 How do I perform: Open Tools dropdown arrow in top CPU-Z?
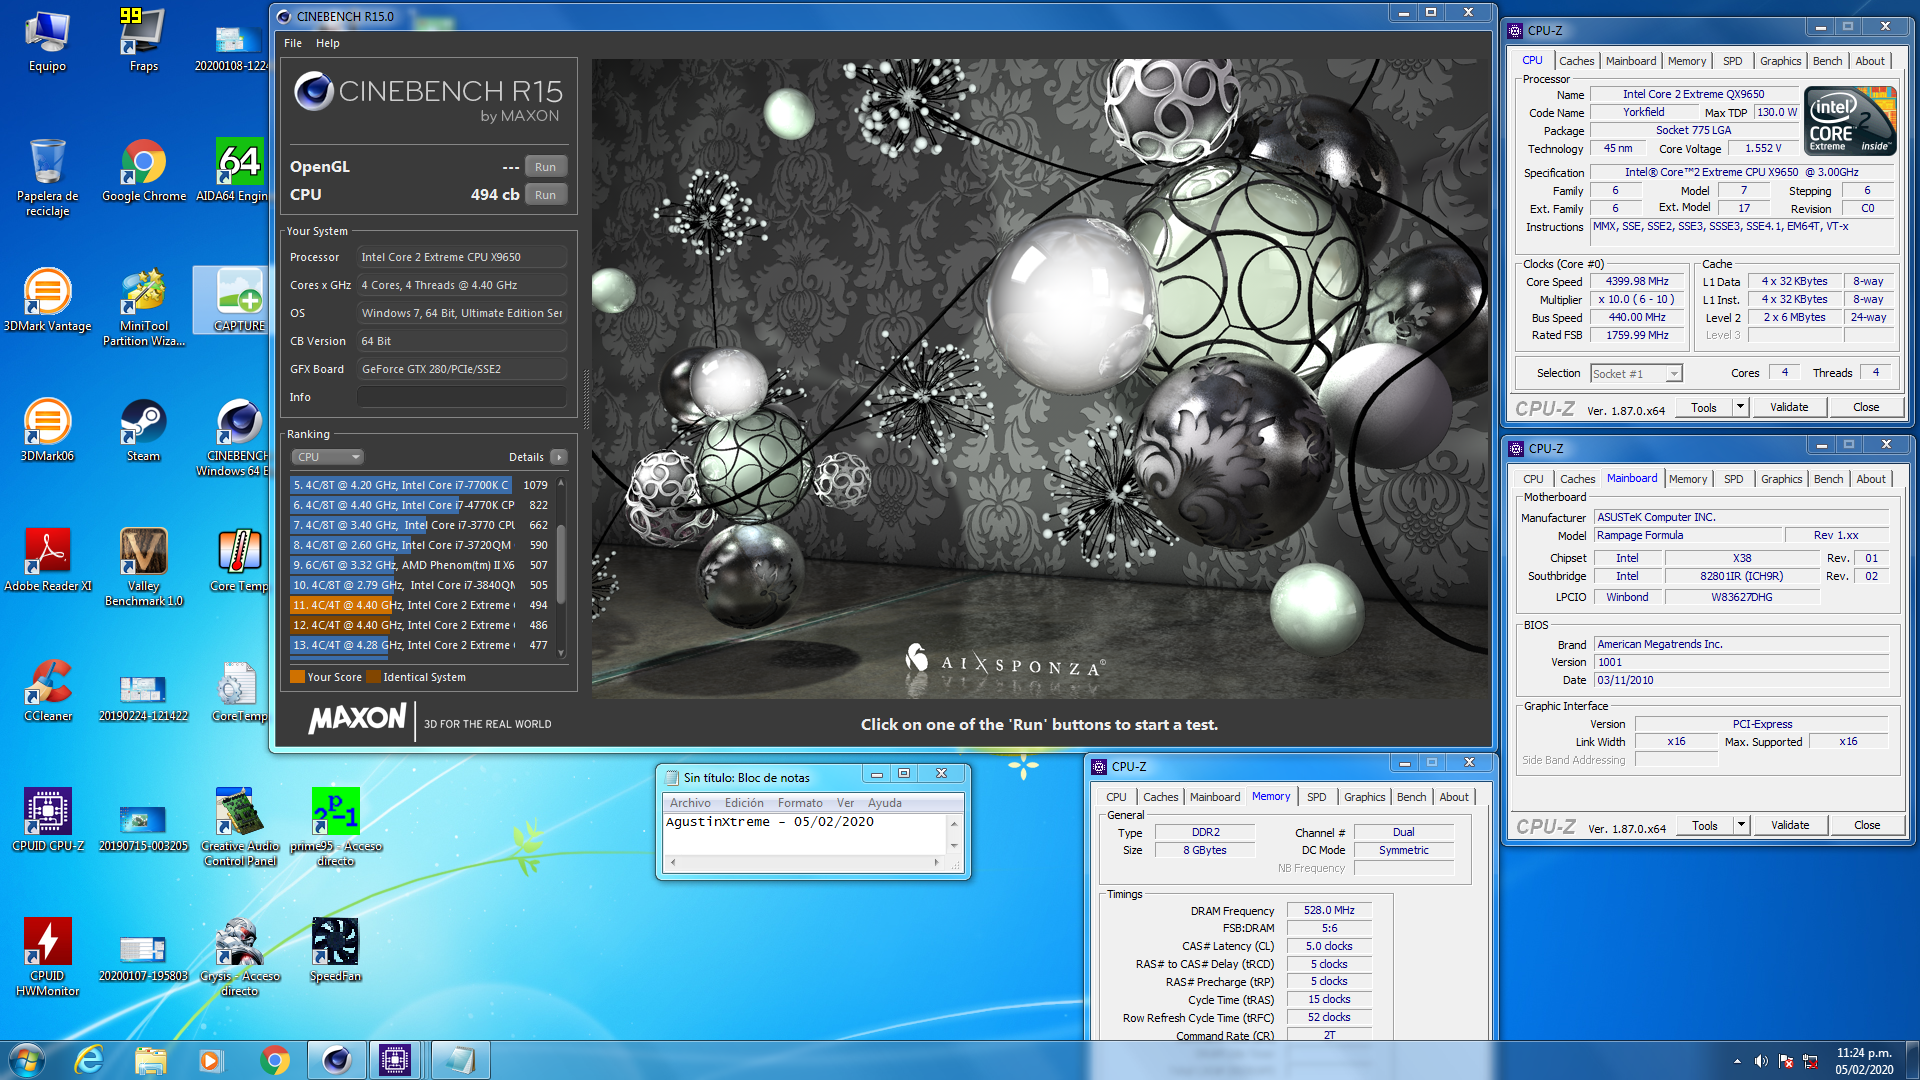(1740, 407)
